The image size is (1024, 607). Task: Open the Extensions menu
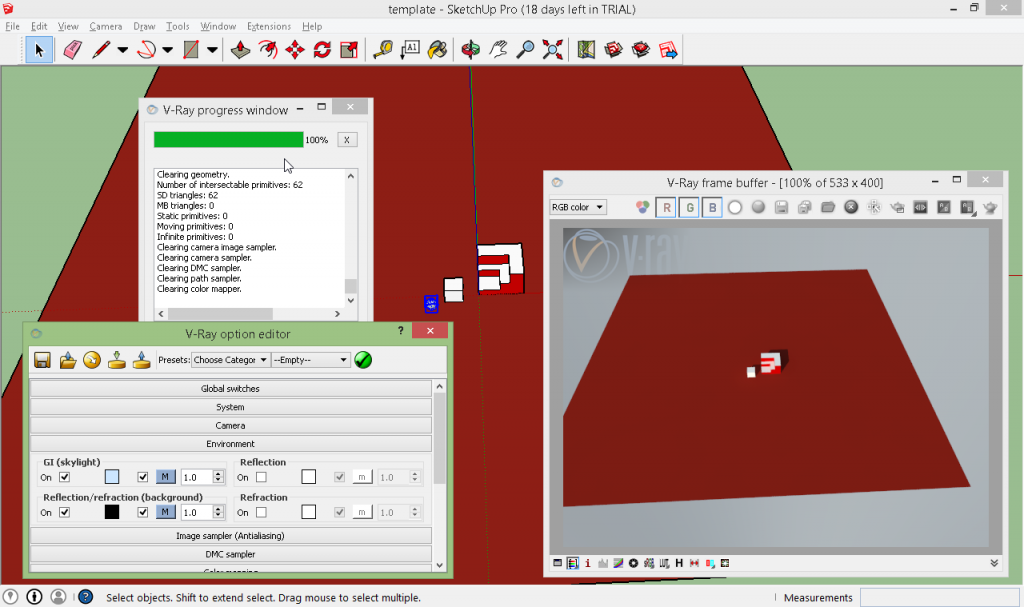[x=268, y=26]
